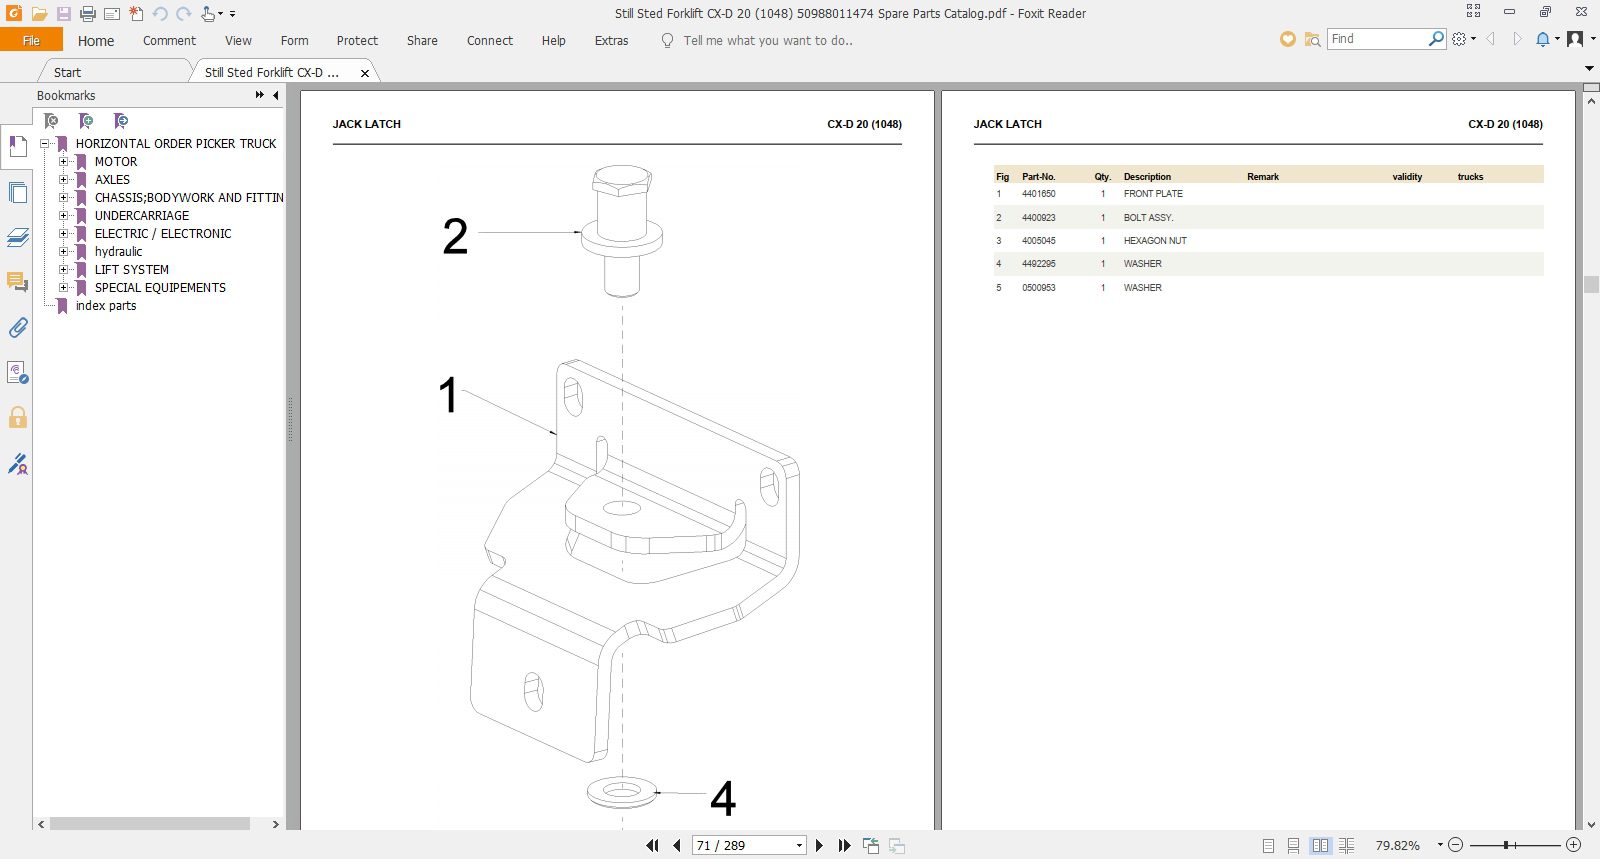Image resolution: width=1600 pixels, height=859 pixels.
Task: Enable continuous facing view mode
Action: click(1346, 845)
